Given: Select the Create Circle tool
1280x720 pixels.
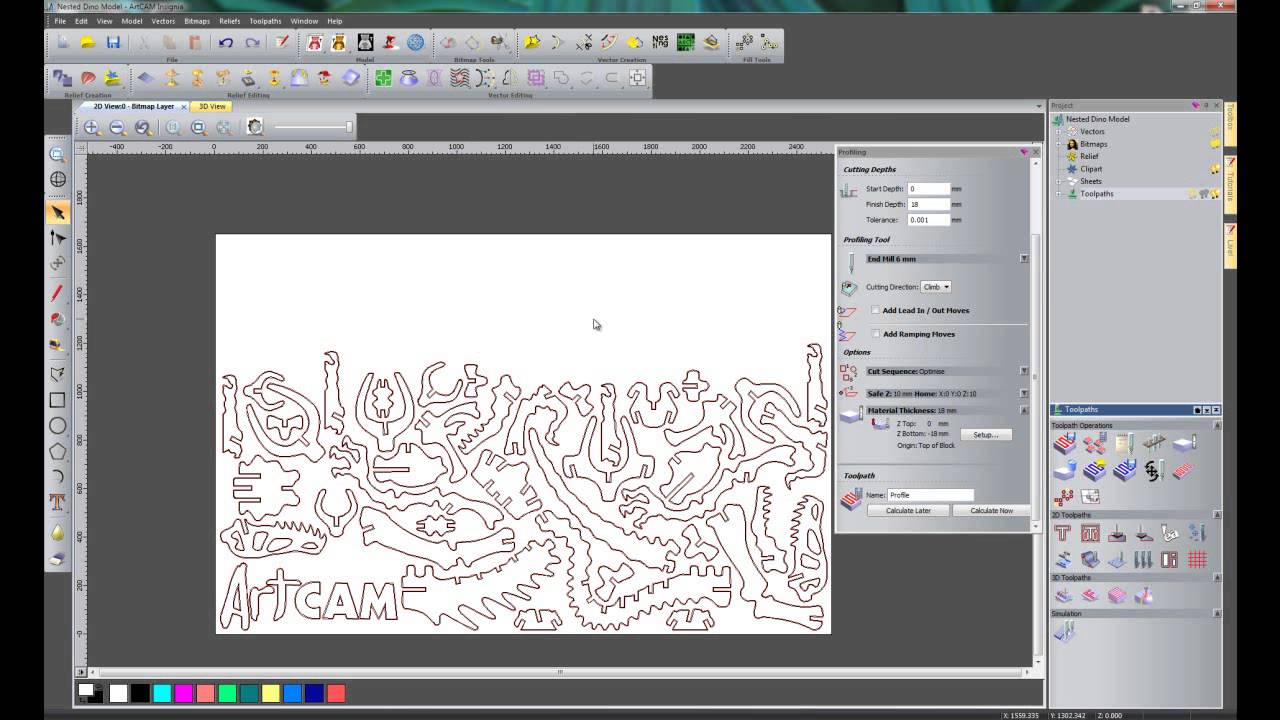Looking at the screenshot, I should (57, 426).
